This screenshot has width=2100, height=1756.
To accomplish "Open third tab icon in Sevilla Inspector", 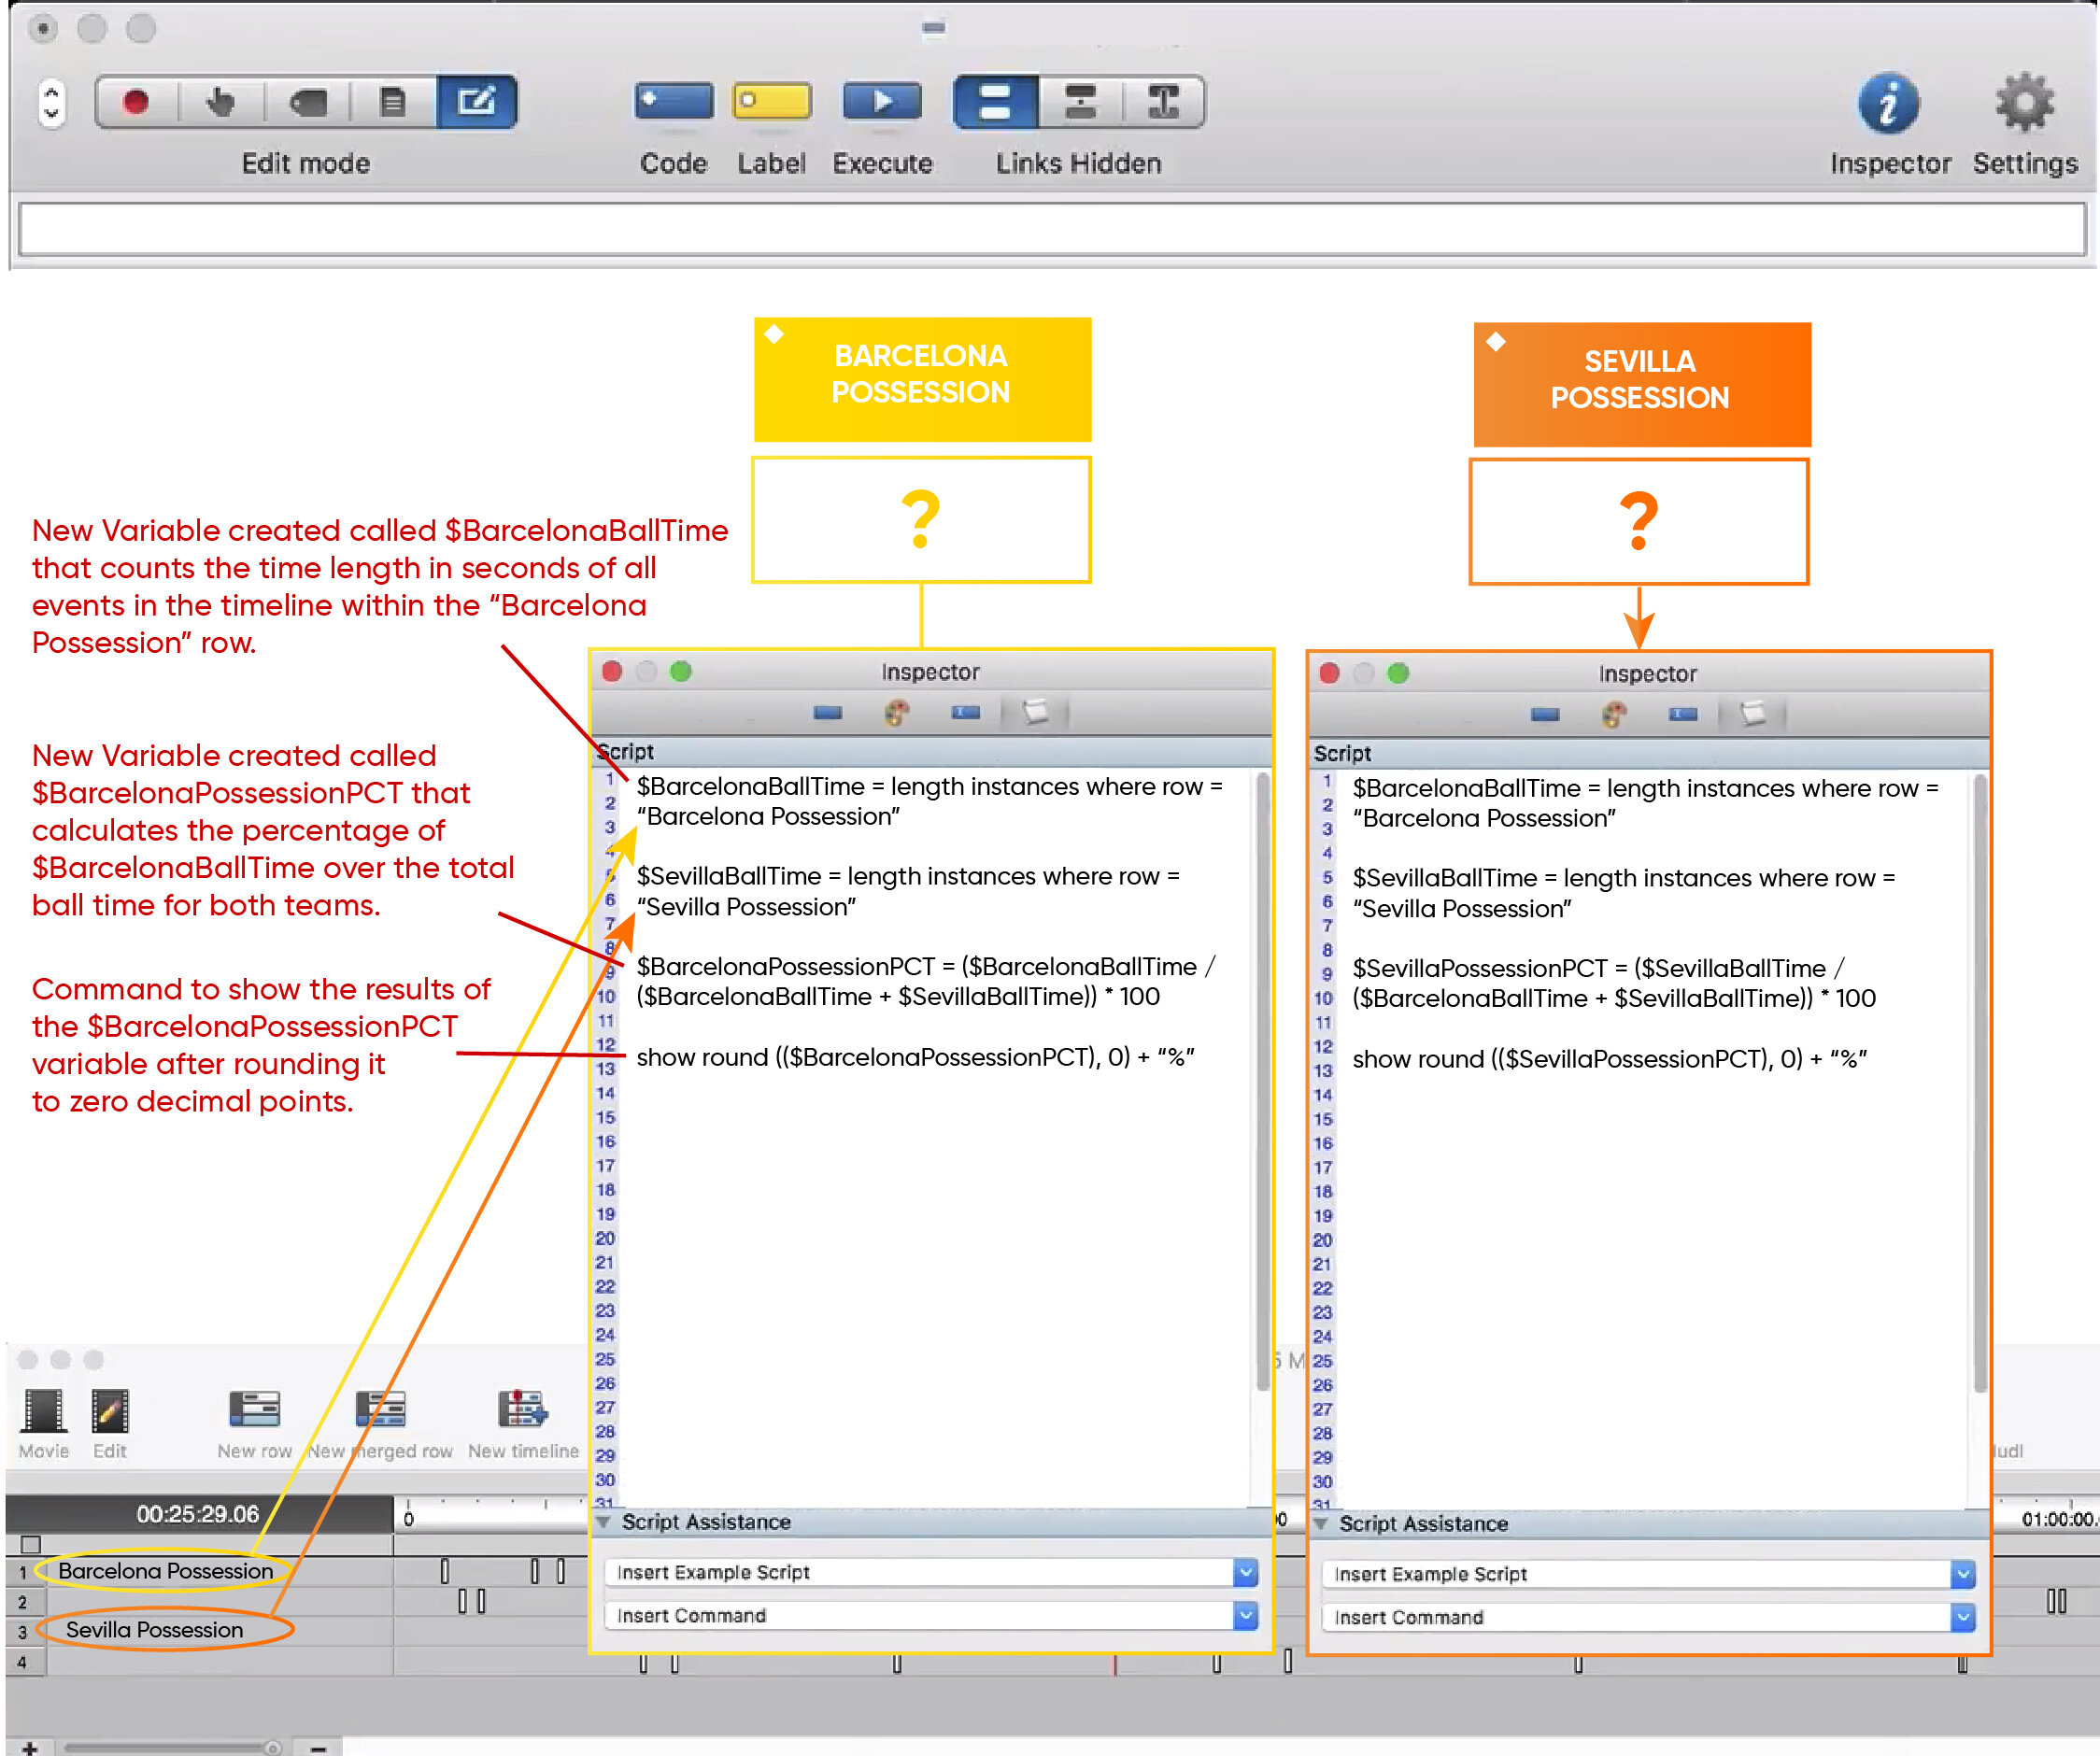I will click(x=1683, y=715).
